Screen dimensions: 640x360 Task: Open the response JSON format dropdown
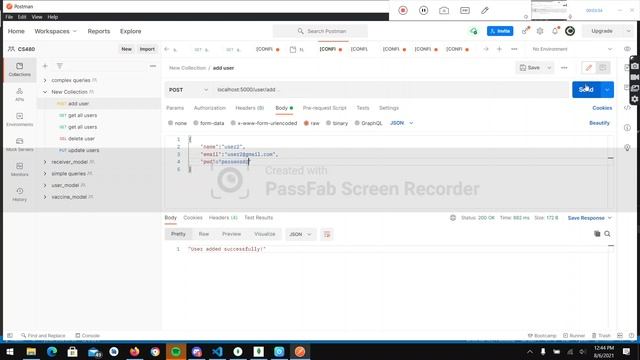pyautogui.click(x=300, y=234)
